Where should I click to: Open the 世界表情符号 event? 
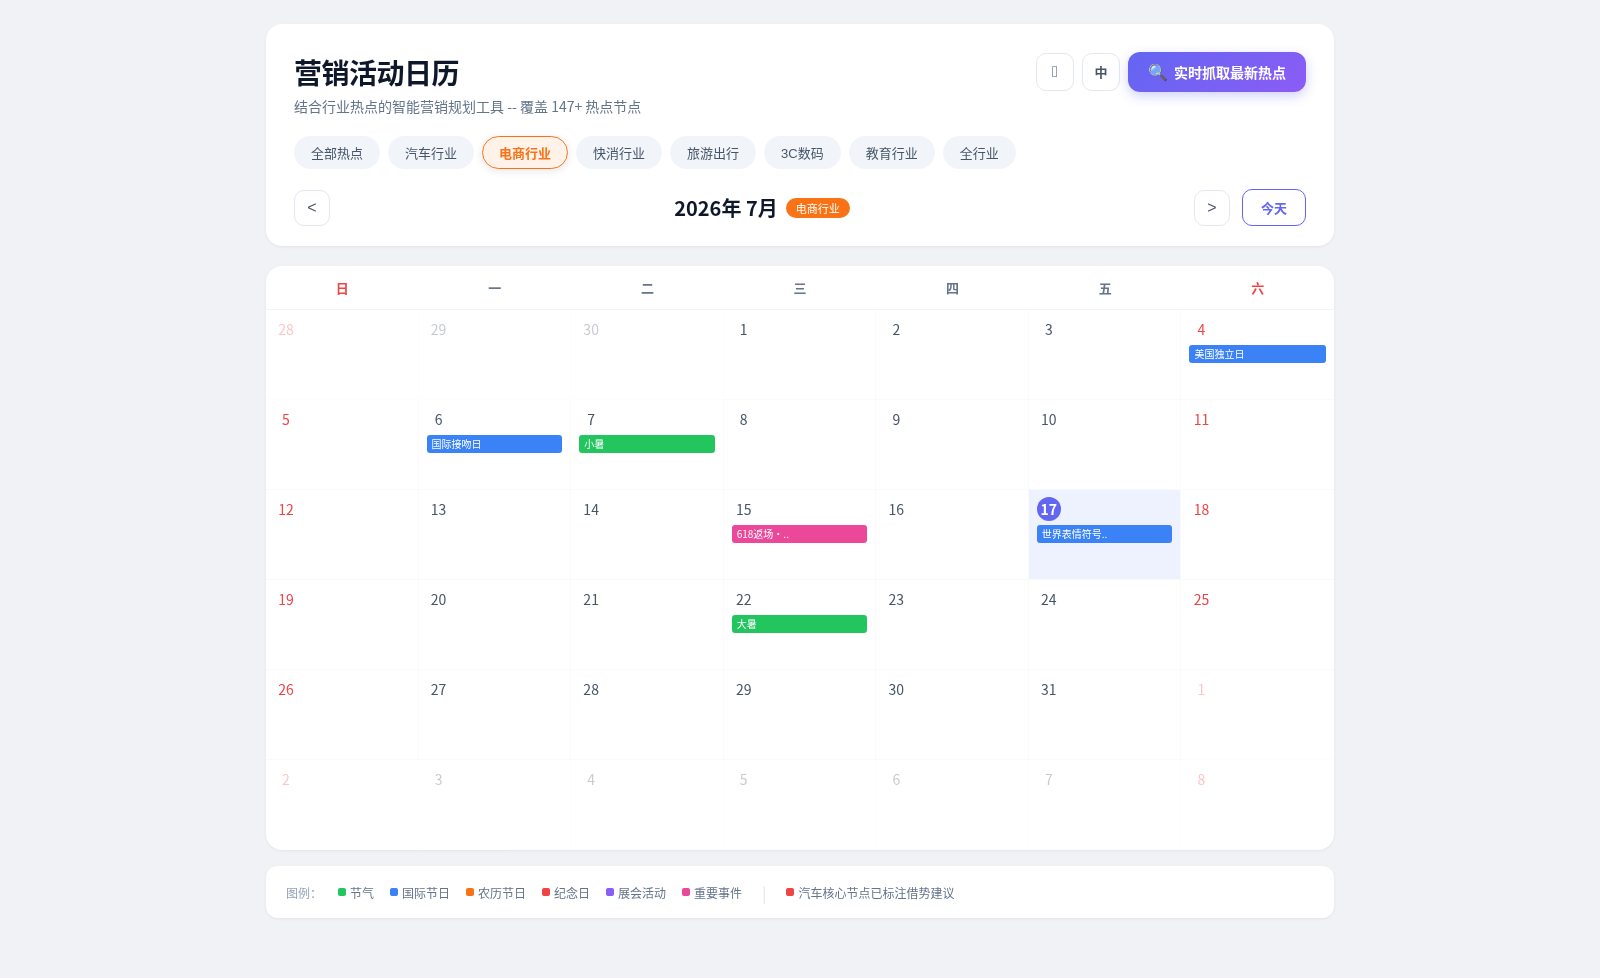click(1104, 534)
